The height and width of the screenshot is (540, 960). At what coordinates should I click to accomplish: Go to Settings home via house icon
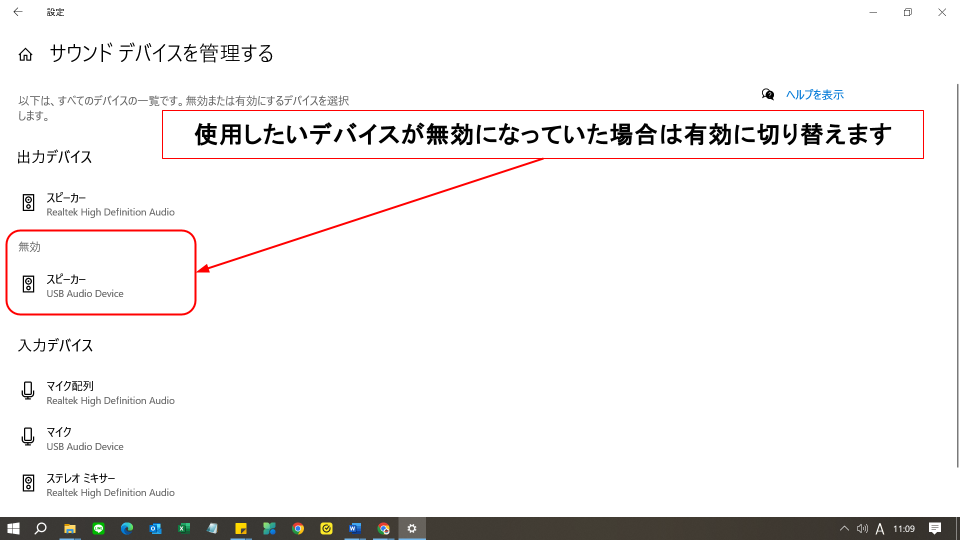click(x=26, y=54)
